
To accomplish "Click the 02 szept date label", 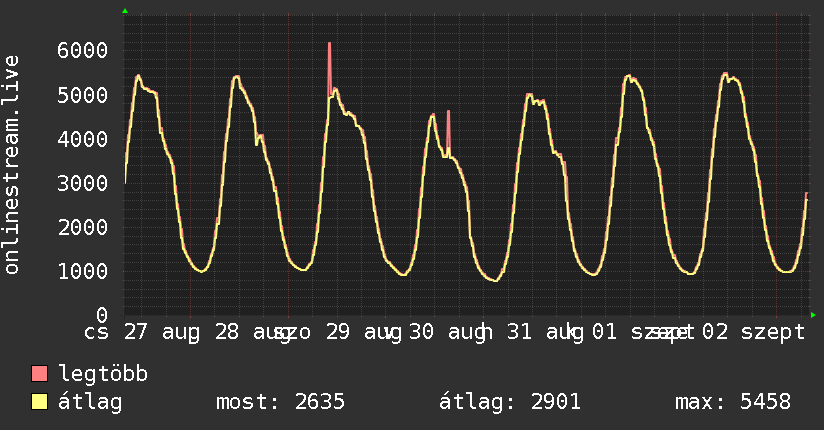I will [x=753, y=332].
